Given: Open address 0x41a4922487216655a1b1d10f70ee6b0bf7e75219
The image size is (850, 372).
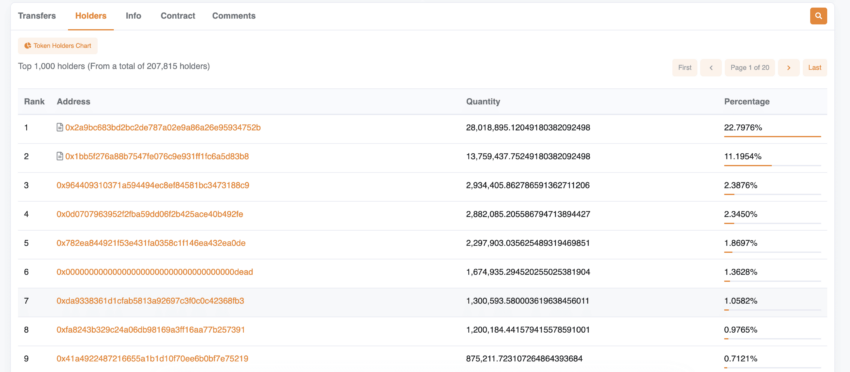Looking at the screenshot, I should point(152,358).
